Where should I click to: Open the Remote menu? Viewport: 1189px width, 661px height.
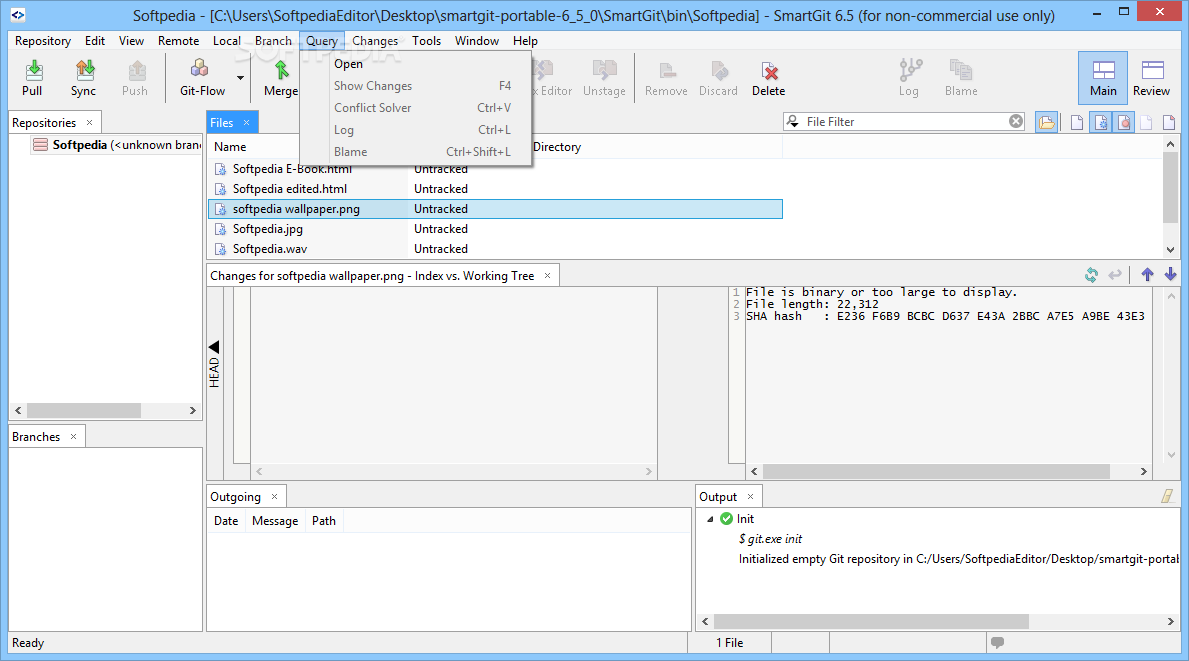click(178, 41)
